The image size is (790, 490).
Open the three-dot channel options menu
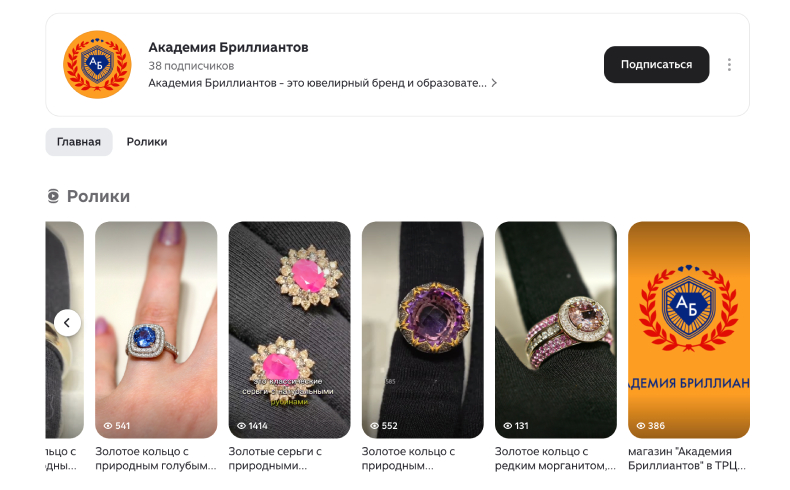click(x=729, y=64)
